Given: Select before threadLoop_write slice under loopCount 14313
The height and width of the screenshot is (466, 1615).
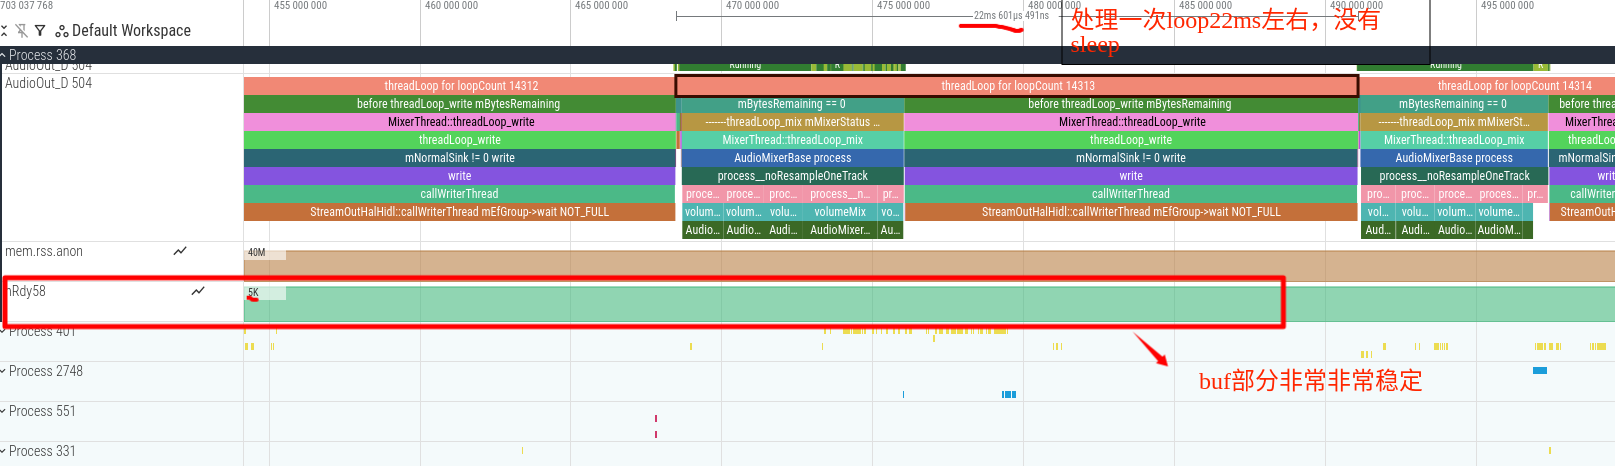Looking at the screenshot, I should click(x=1130, y=104).
